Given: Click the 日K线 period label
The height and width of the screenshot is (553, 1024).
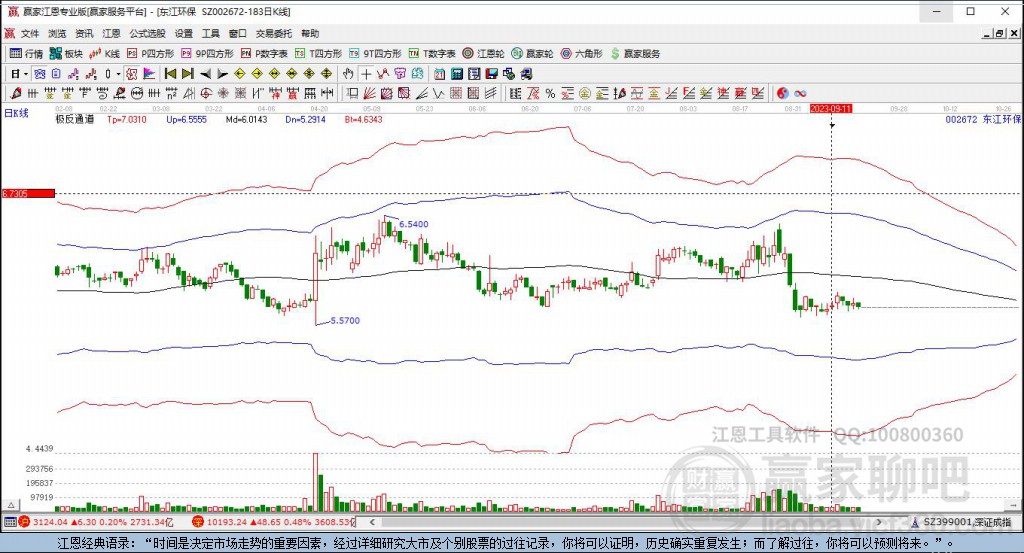Looking at the screenshot, I should coord(16,113).
